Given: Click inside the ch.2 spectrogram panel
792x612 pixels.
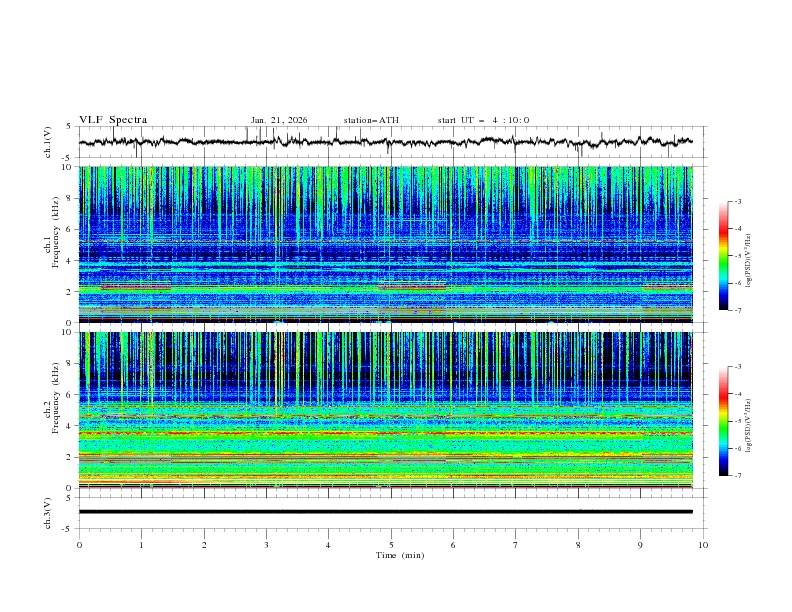Looking at the screenshot, I should [390, 410].
